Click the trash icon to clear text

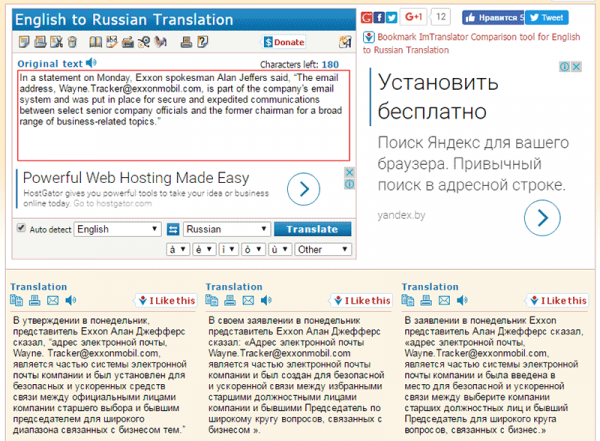pyautogui.click(x=72, y=42)
